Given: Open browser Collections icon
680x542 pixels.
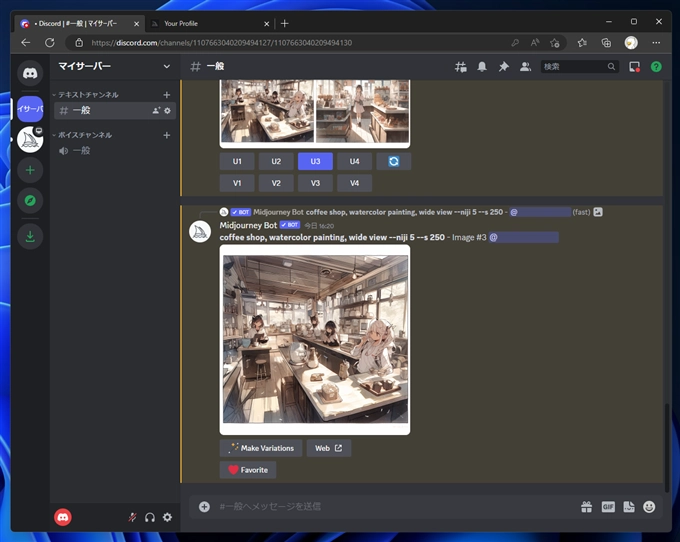Looking at the screenshot, I should tap(606, 42).
